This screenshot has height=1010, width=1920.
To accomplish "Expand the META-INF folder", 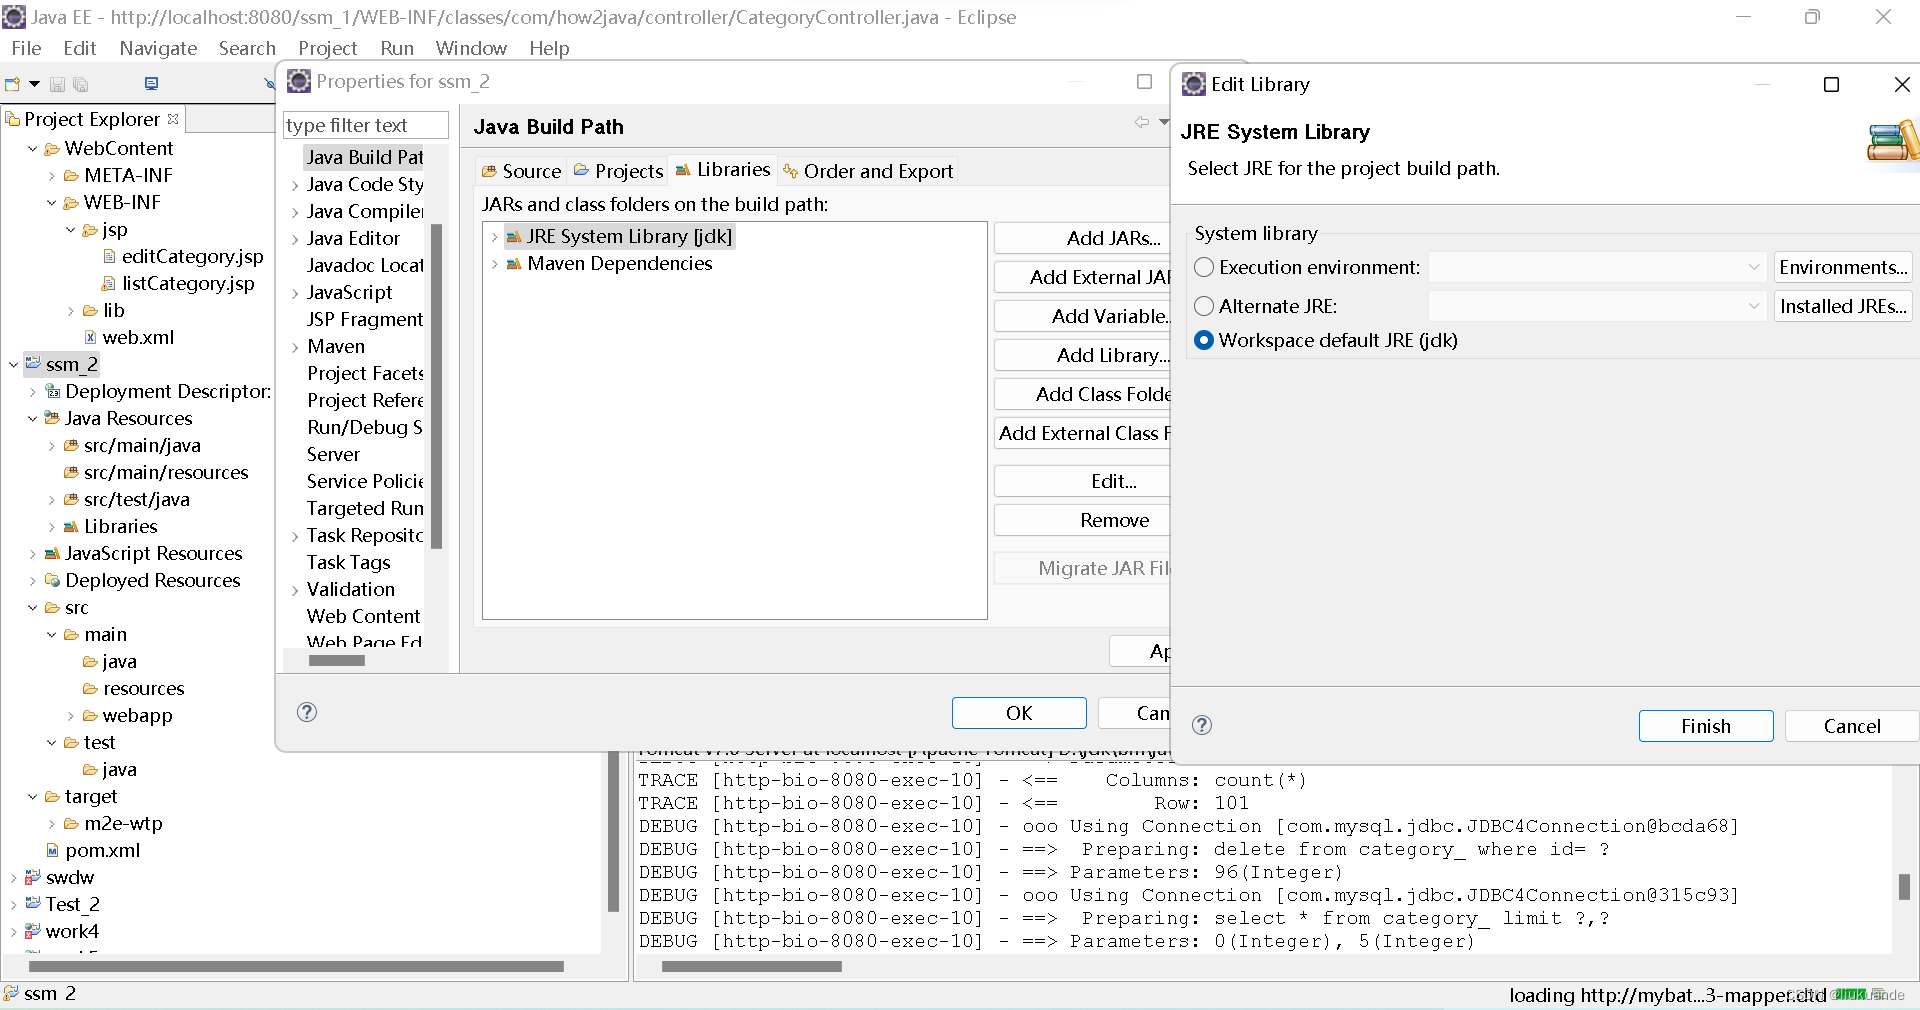I will 52,176.
